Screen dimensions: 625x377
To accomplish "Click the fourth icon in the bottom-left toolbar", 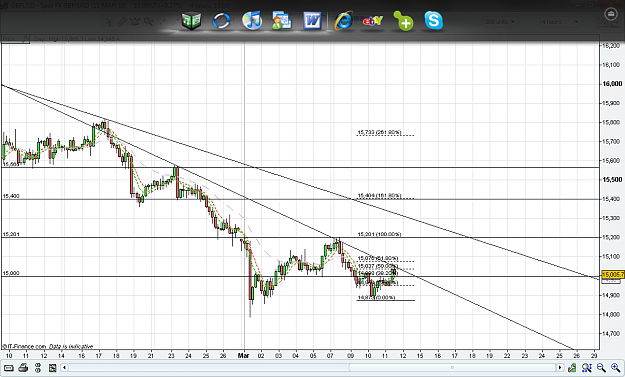I will click(52, 367).
